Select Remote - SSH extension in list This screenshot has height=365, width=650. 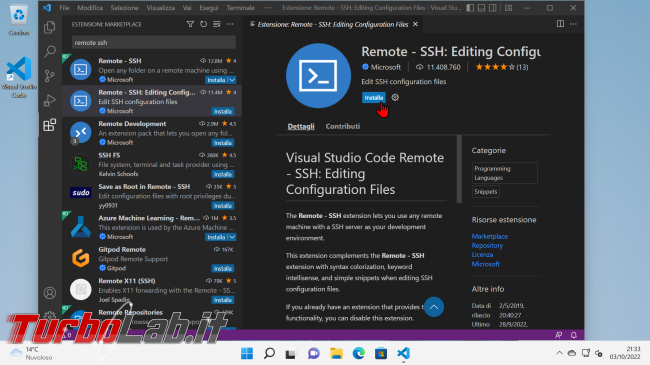tap(152, 70)
